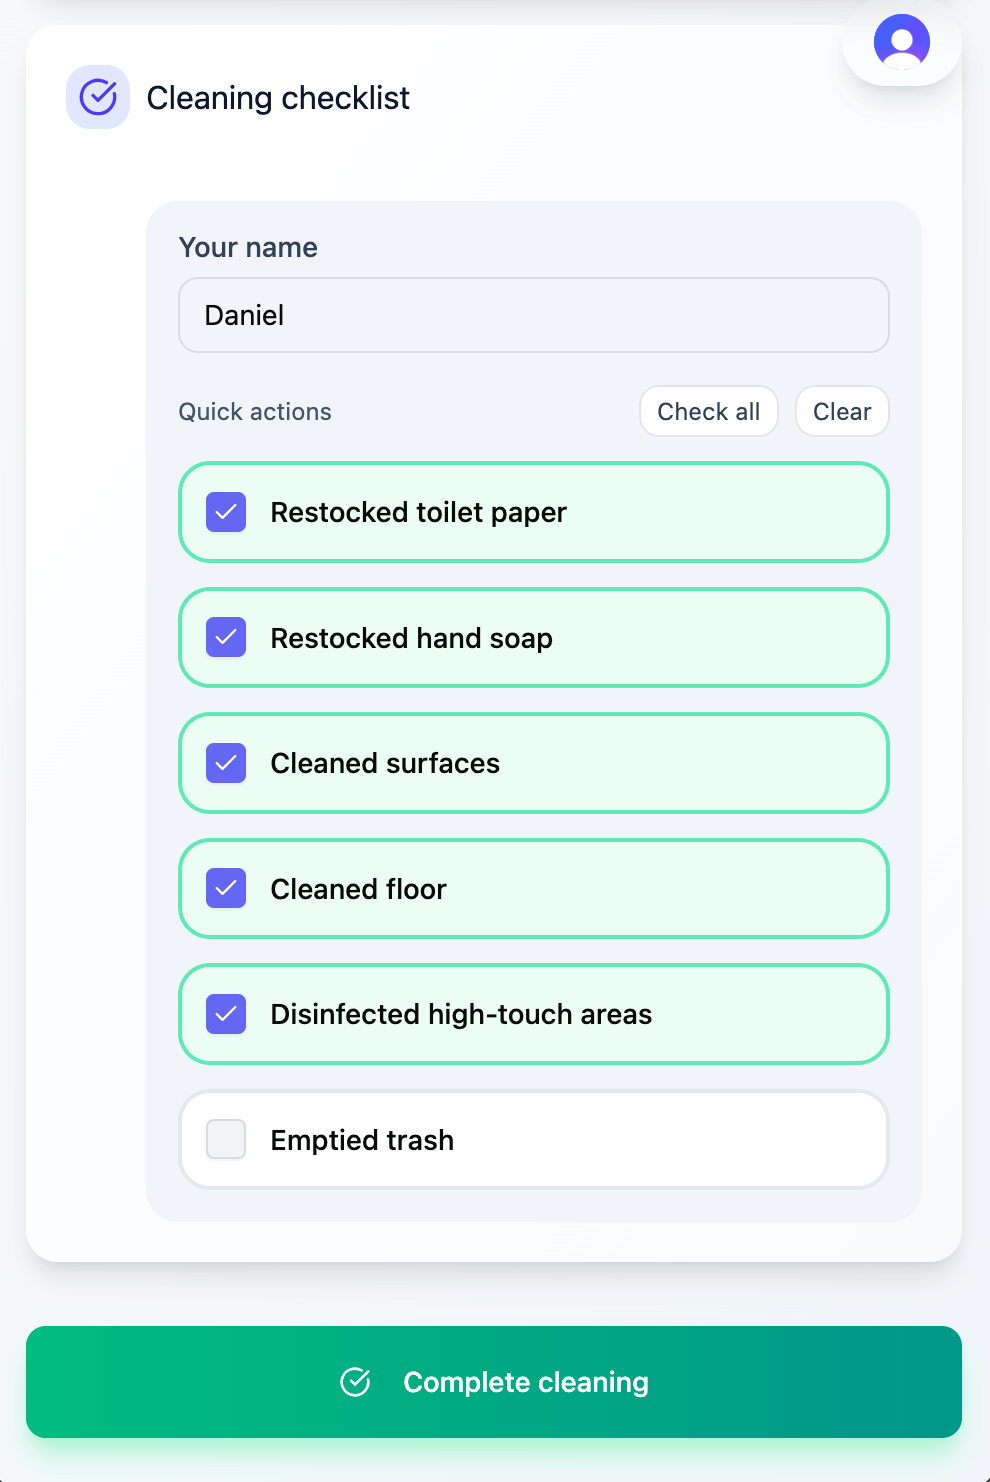Click the checkbox icon on Disinfected high-touch areas
This screenshot has width=990, height=1482.
226,1014
